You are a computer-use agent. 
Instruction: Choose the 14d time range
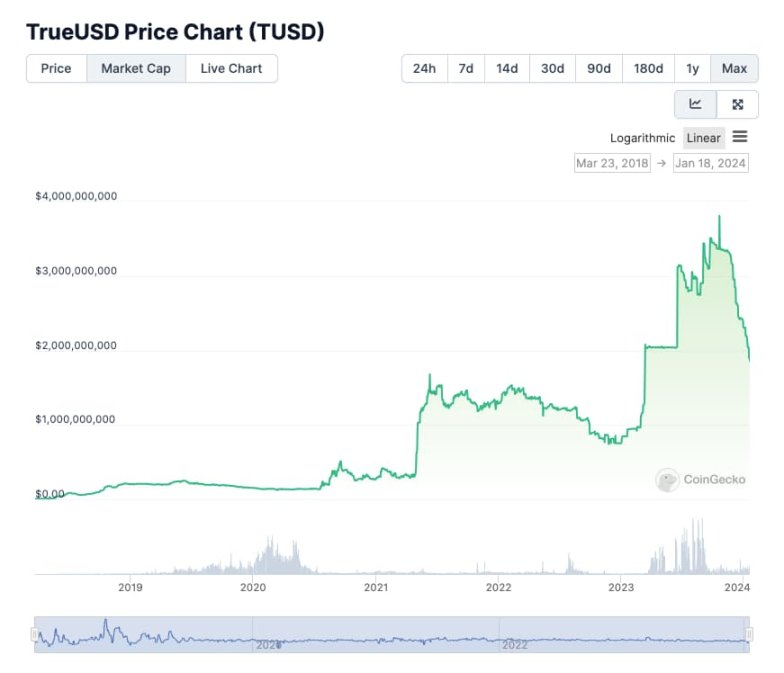click(x=507, y=68)
